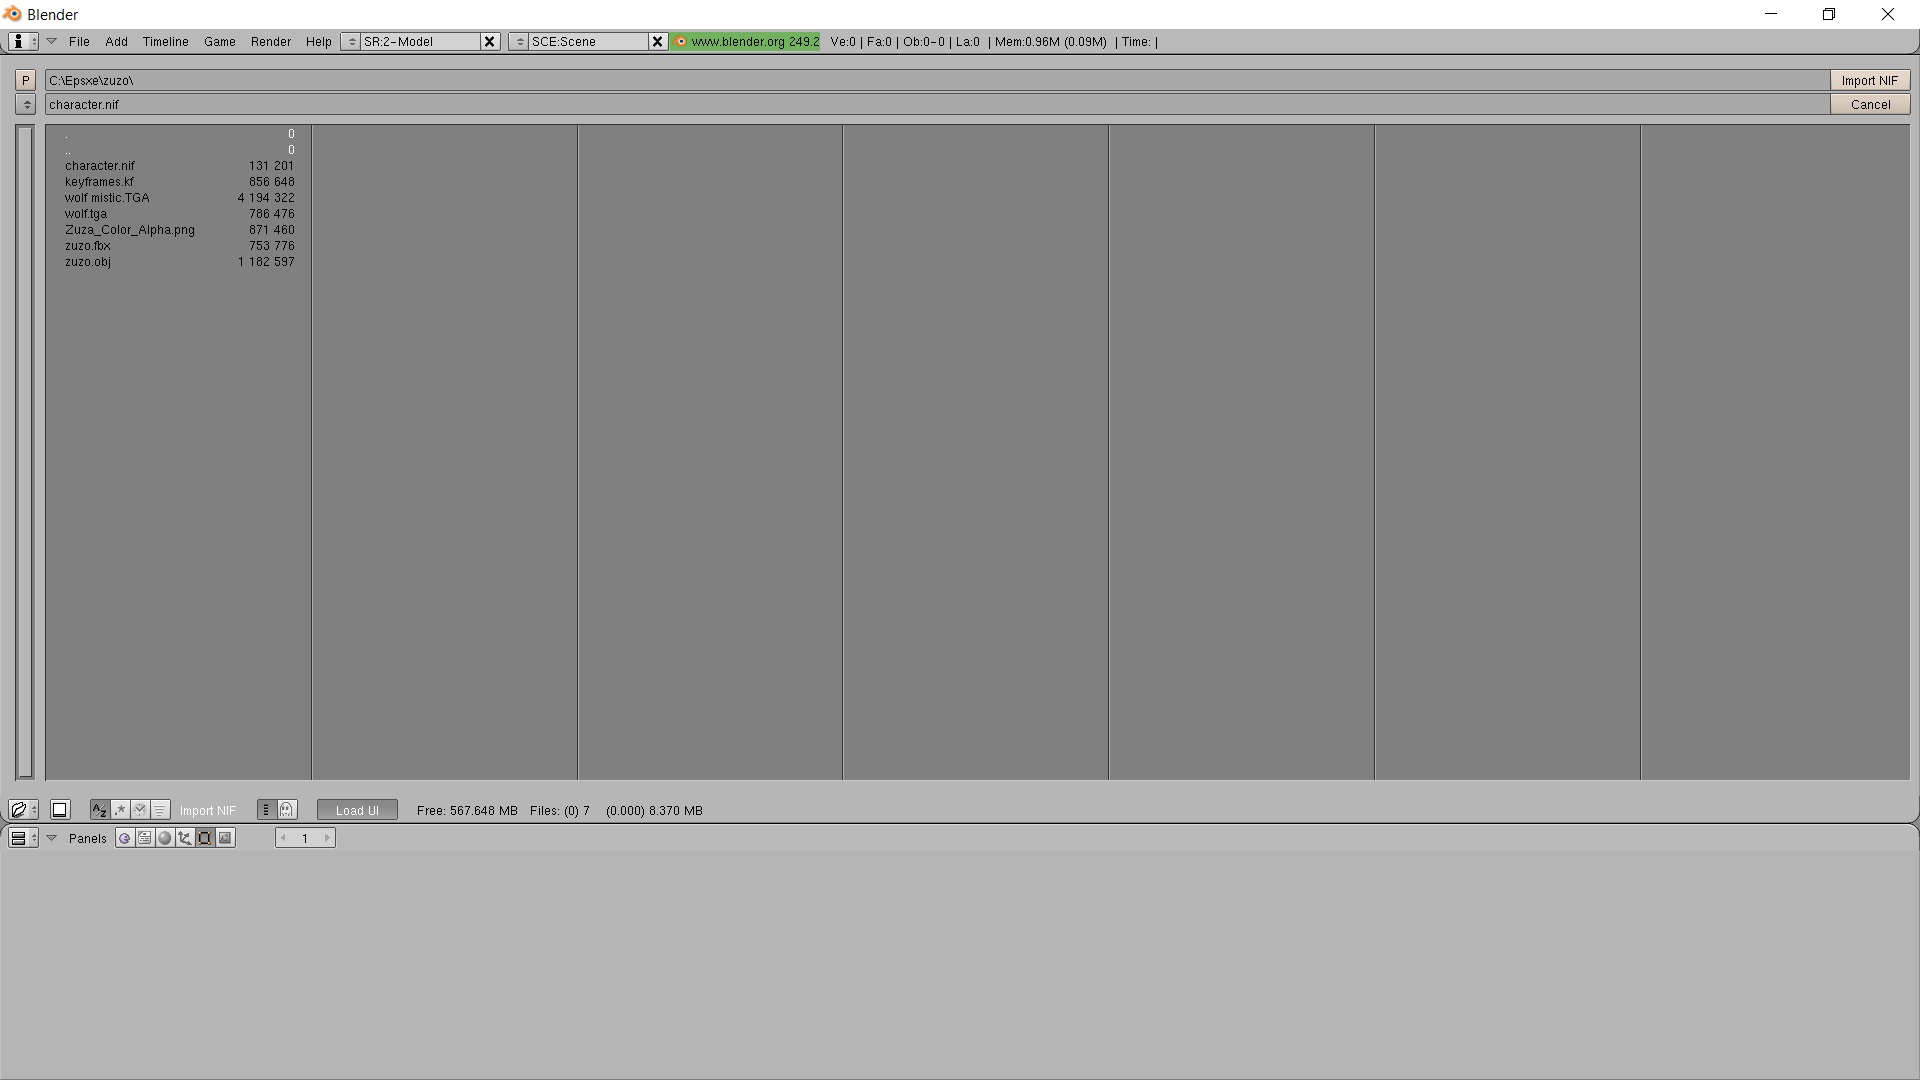
Task: Switch to Object context axes icon
Action: 185,838
